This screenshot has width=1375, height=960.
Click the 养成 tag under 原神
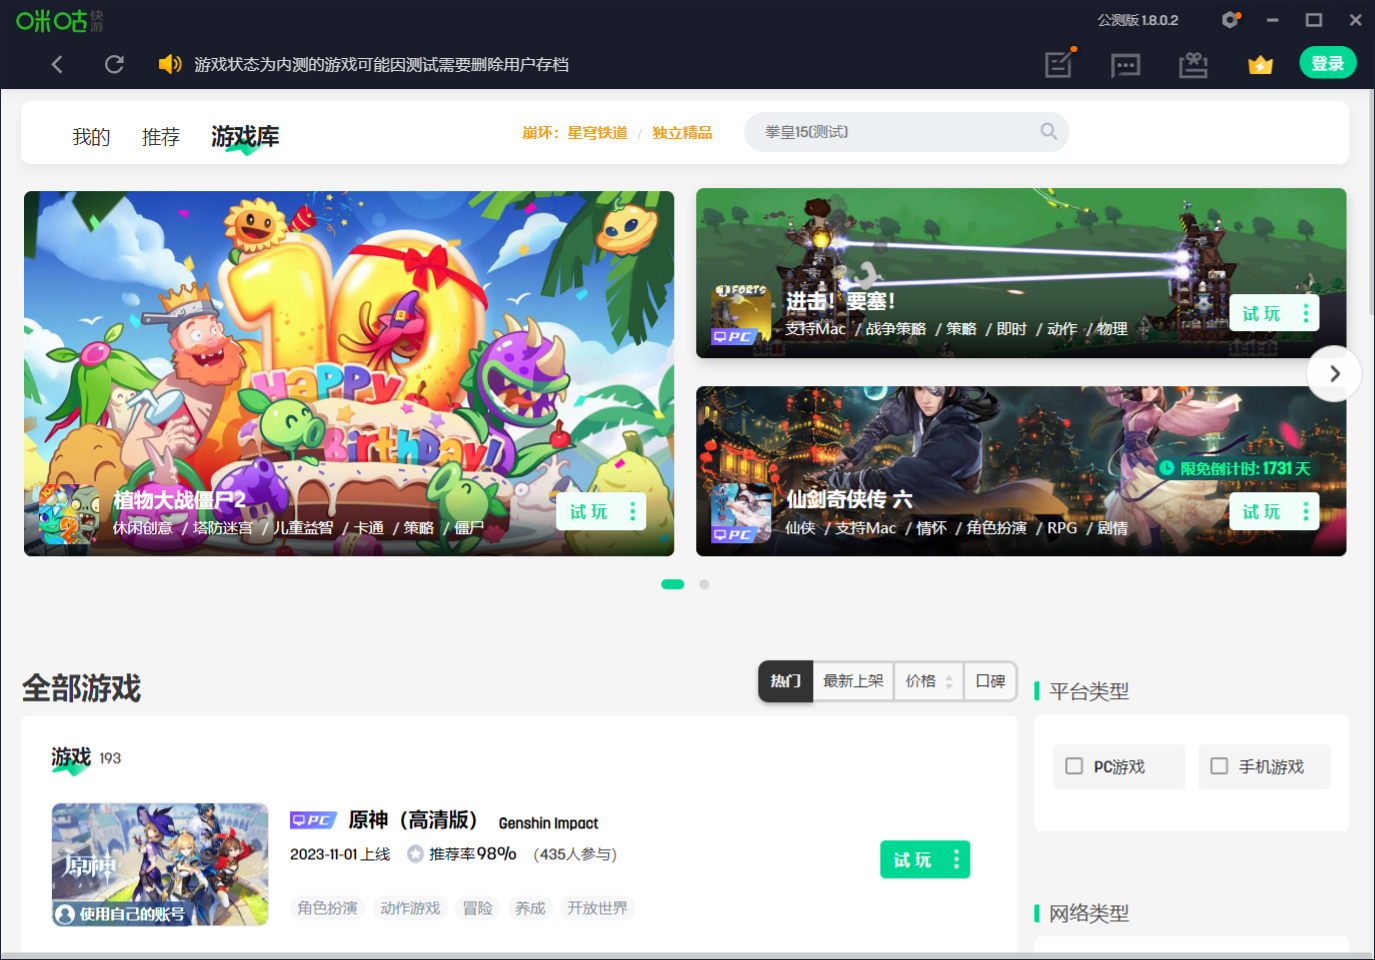point(530,908)
